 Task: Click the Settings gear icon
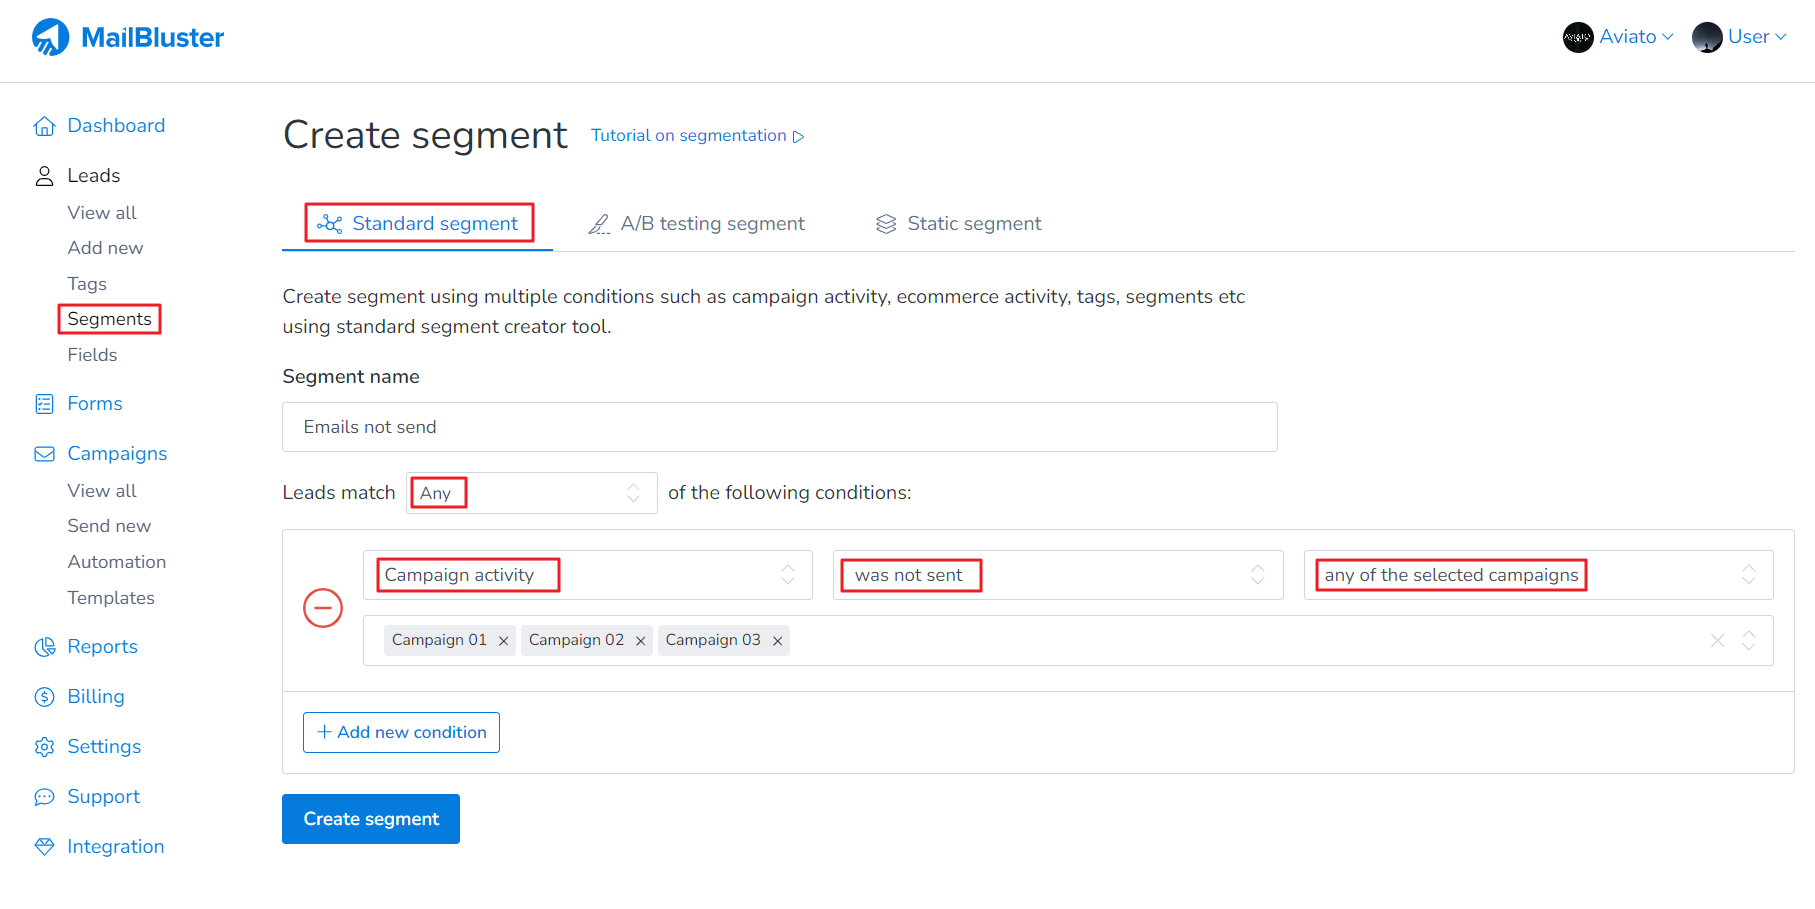point(44,747)
